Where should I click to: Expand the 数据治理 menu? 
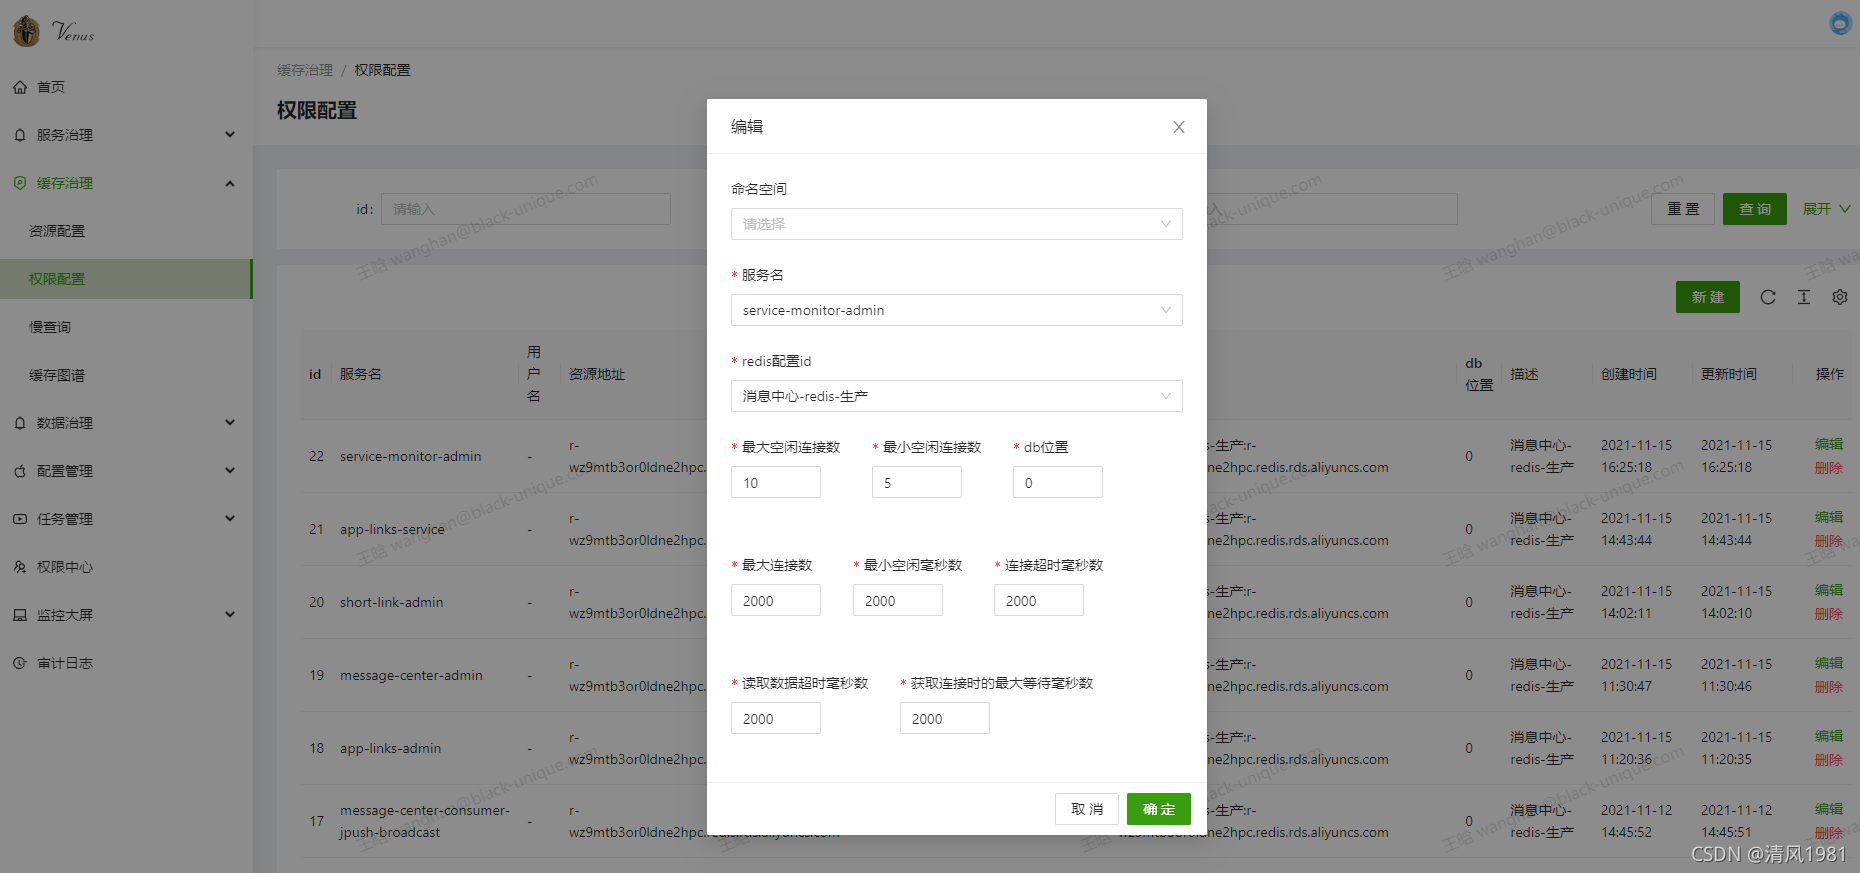click(x=230, y=423)
